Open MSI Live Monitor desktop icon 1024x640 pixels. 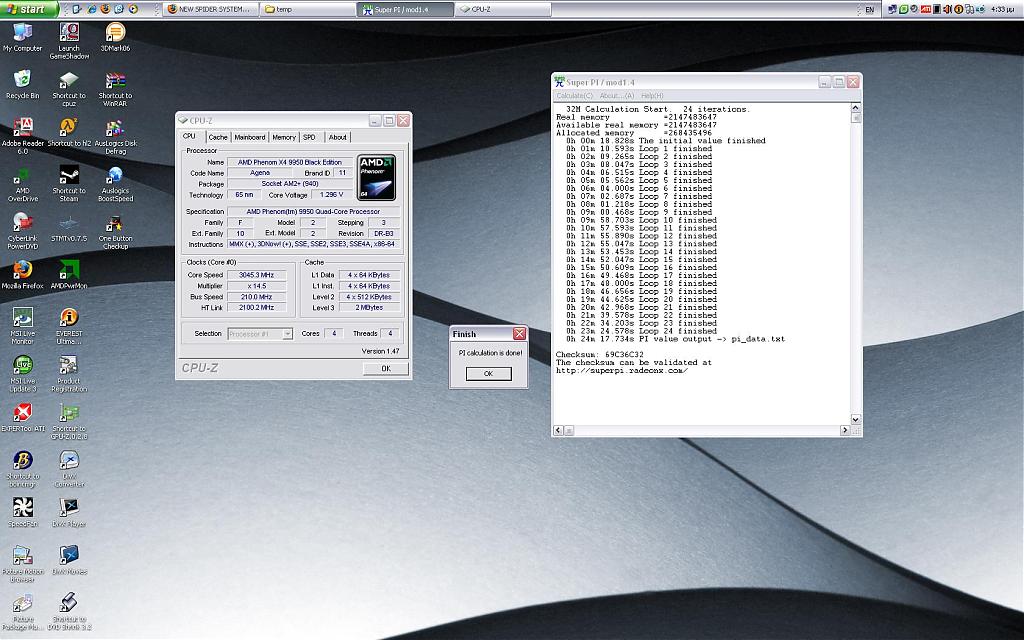[23, 326]
